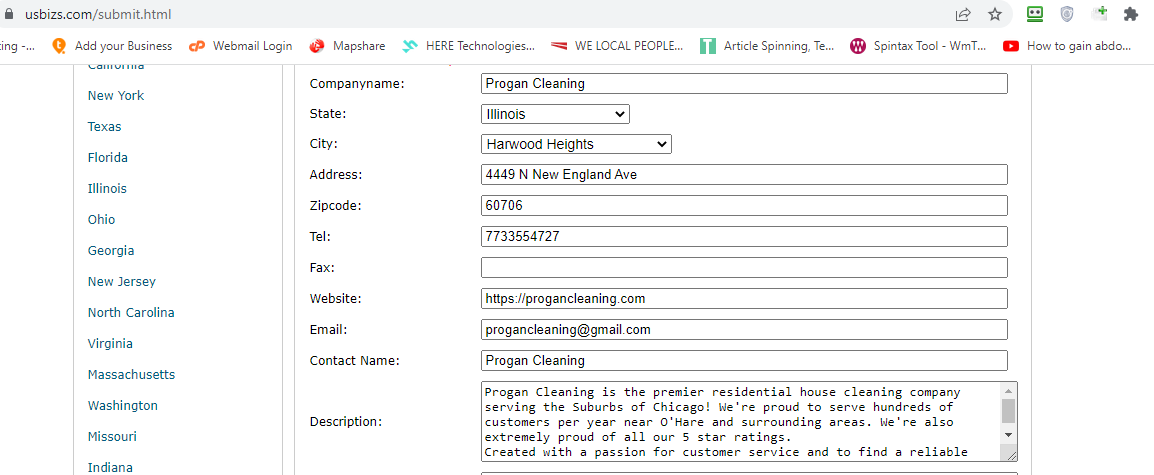
Task: Go to Massachusetts state listings
Action: 131,374
